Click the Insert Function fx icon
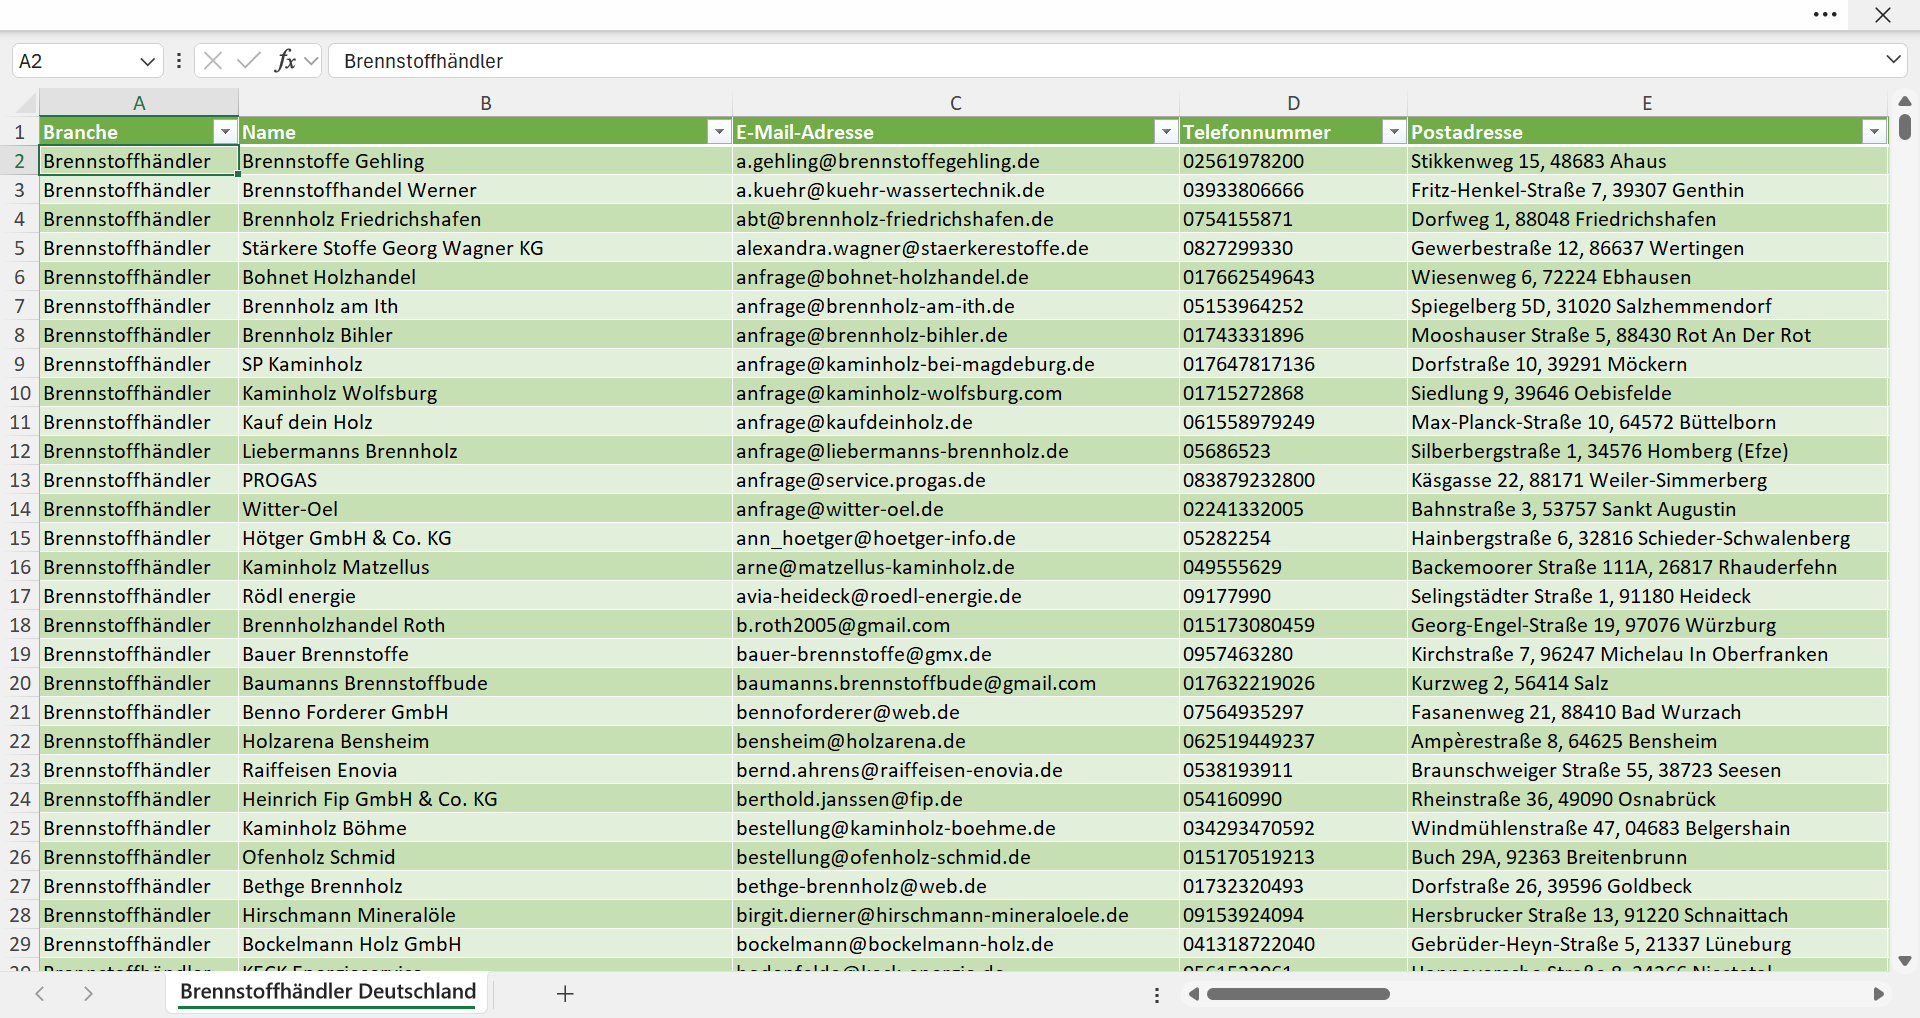 285,60
